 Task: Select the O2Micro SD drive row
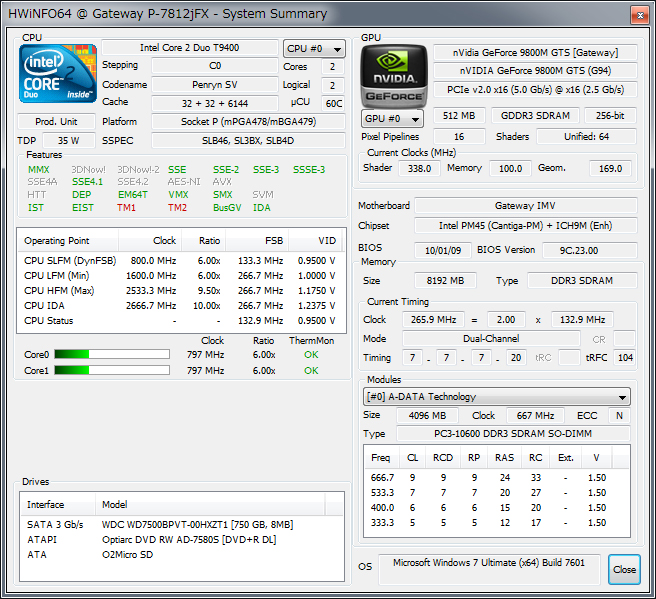point(182,555)
